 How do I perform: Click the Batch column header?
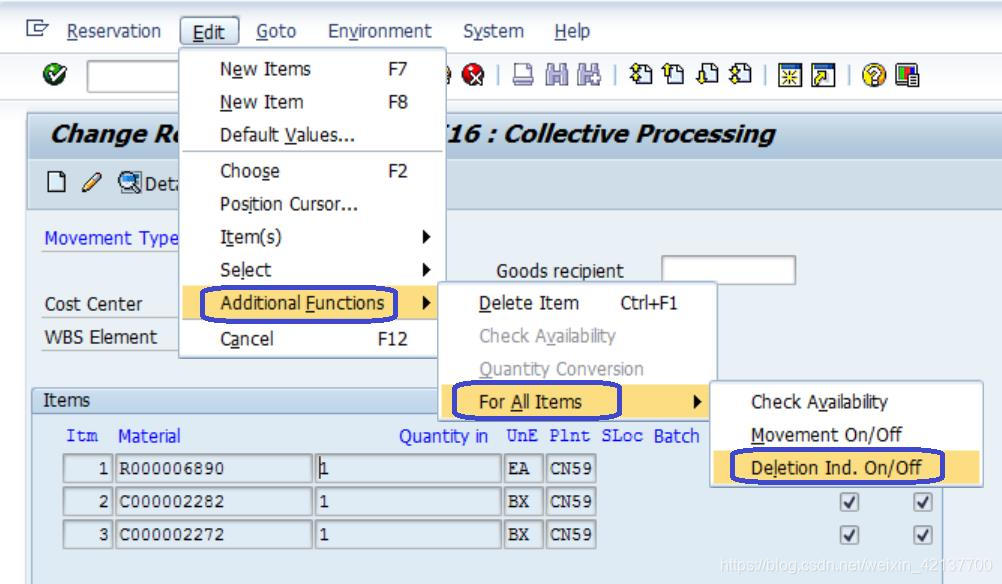pyautogui.click(x=676, y=436)
